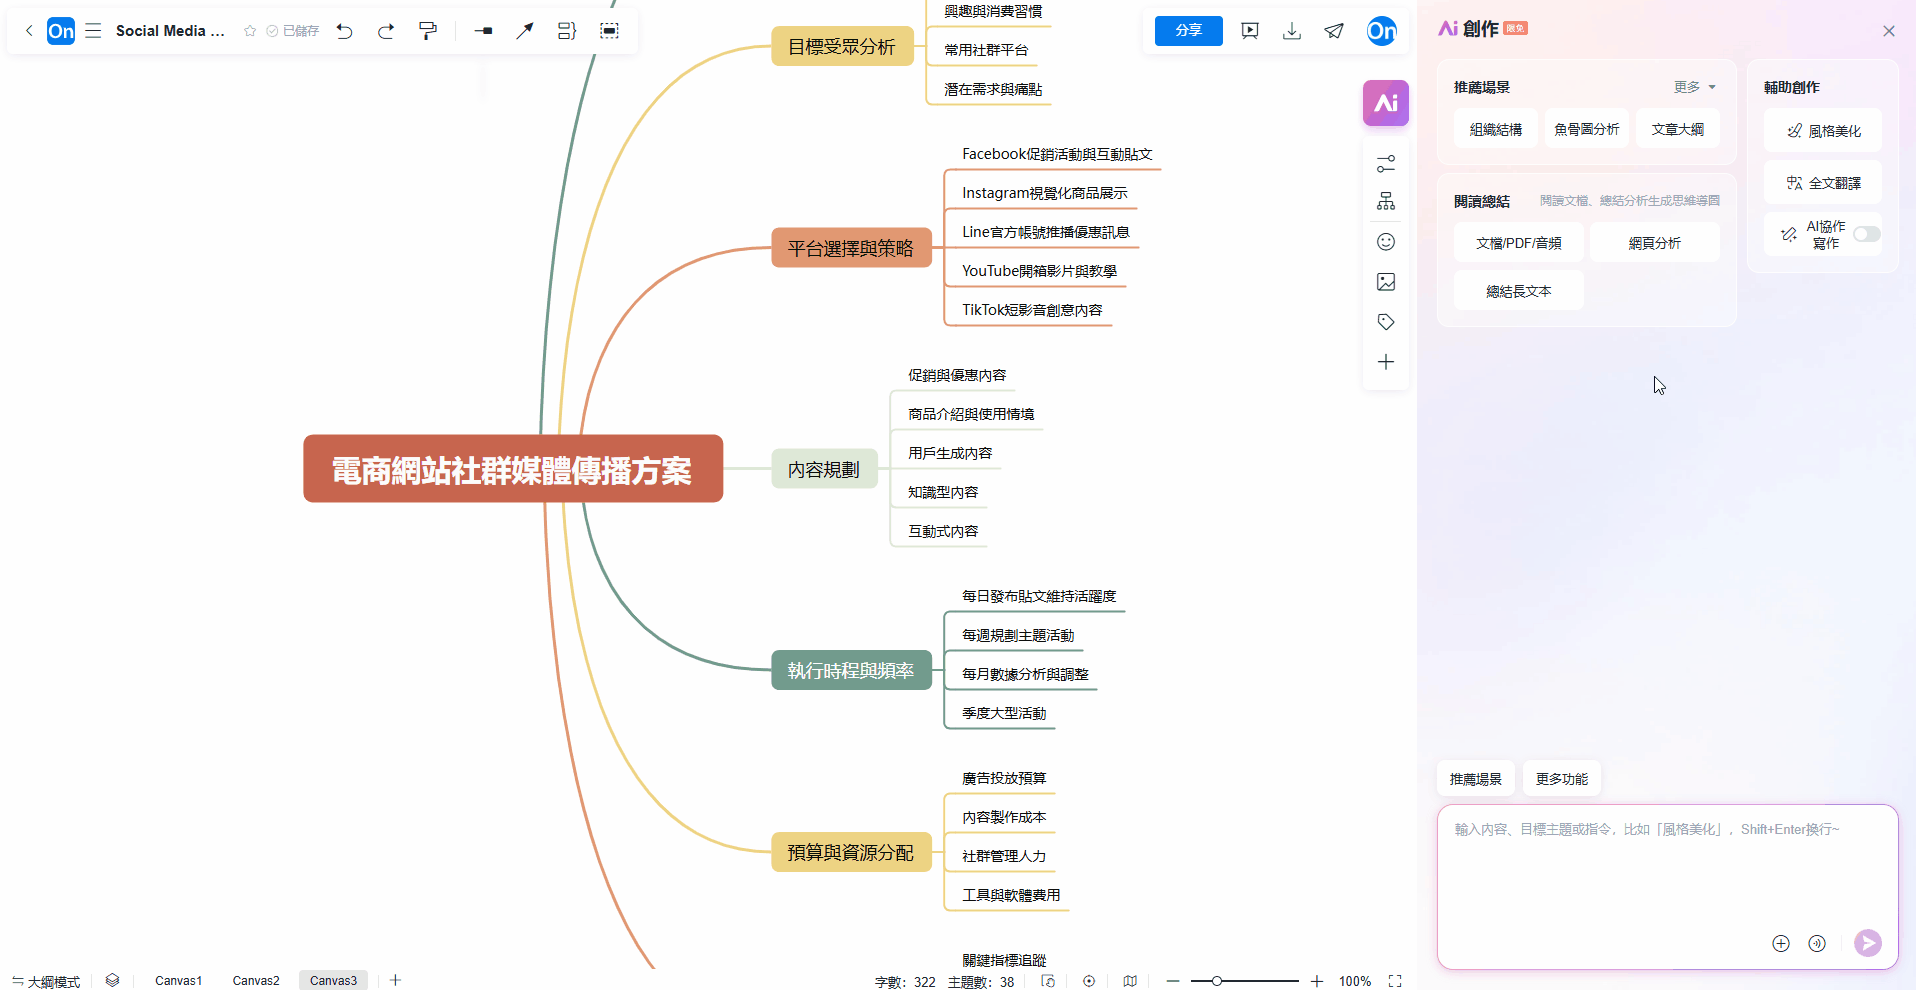
Task: Click the summary bracket tool icon
Action: 566,31
